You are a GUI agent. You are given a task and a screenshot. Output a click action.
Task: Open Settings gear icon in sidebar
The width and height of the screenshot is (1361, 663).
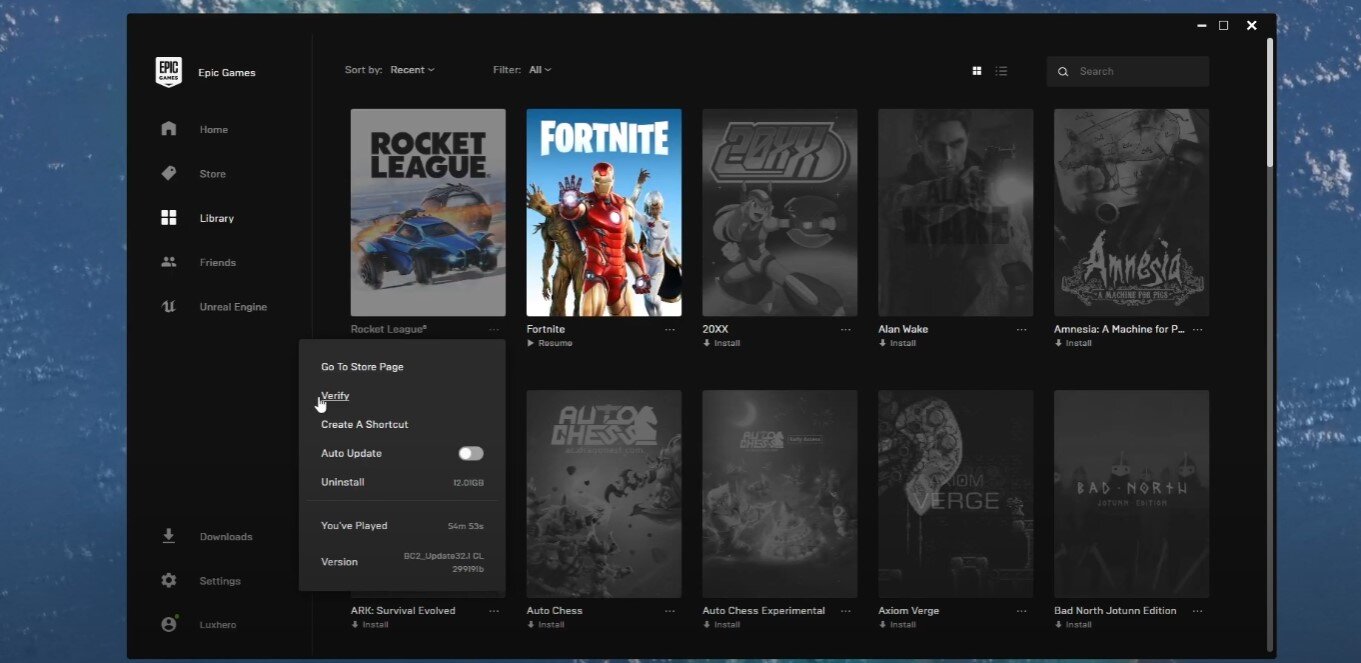pyautogui.click(x=169, y=581)
